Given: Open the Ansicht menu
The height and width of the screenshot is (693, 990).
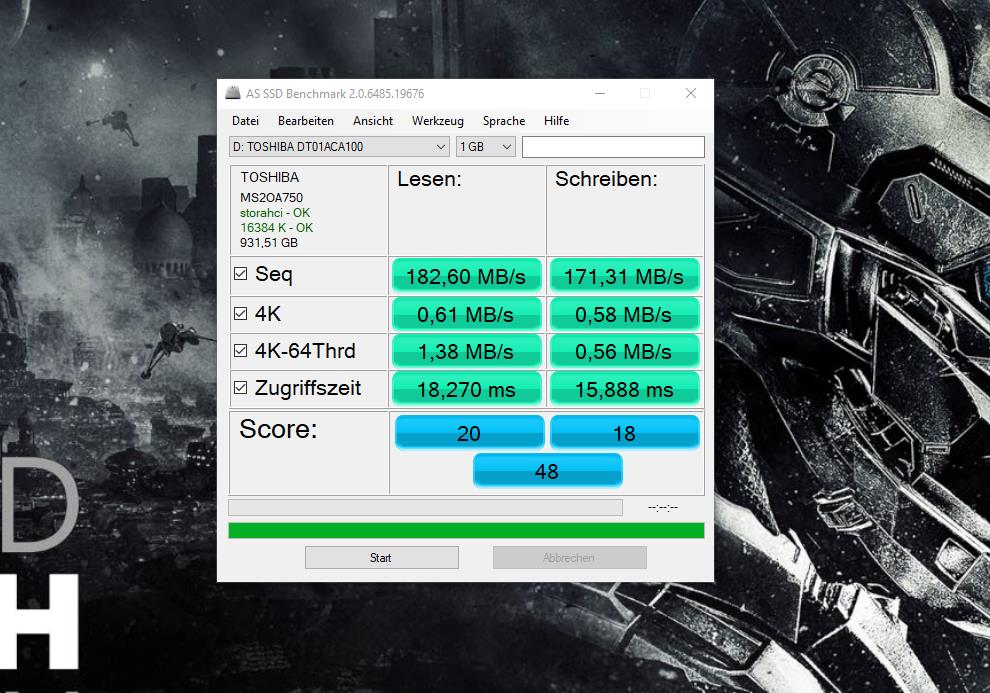Looking at the screenshot, I should (373, 121).
